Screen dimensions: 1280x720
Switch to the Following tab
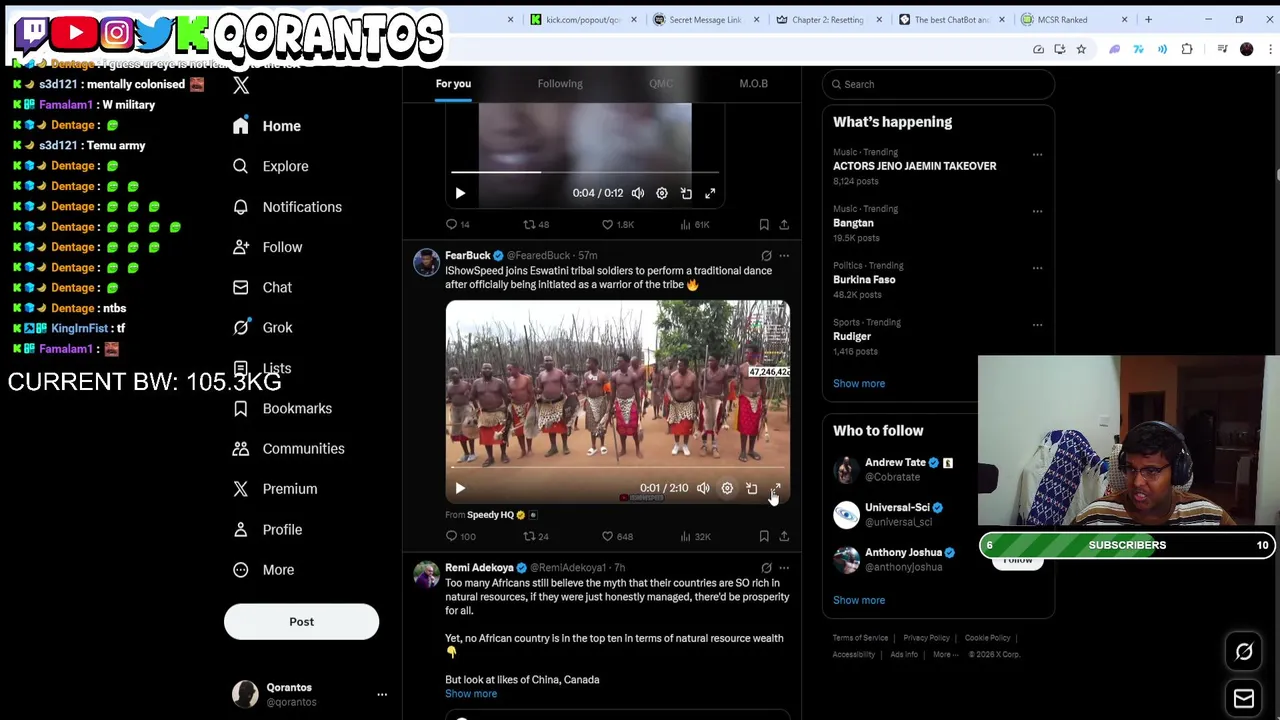[x=560, y=84]
